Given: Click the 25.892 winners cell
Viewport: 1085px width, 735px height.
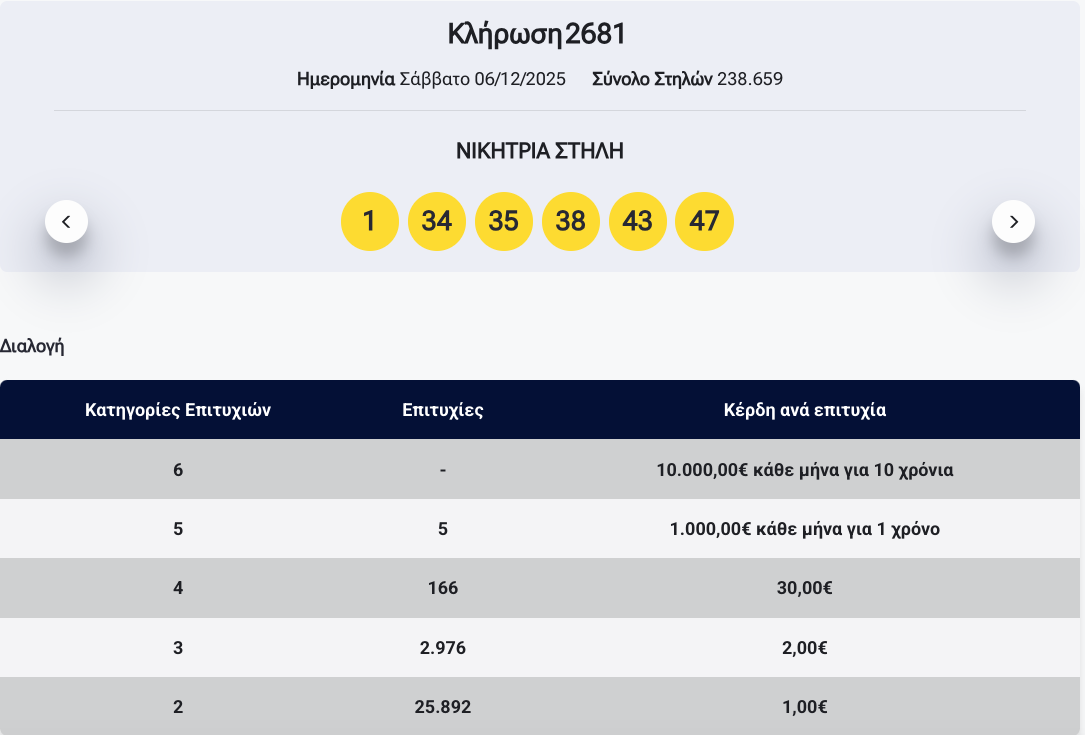Looking at the screenshot, I should click(x=443, y=706).
